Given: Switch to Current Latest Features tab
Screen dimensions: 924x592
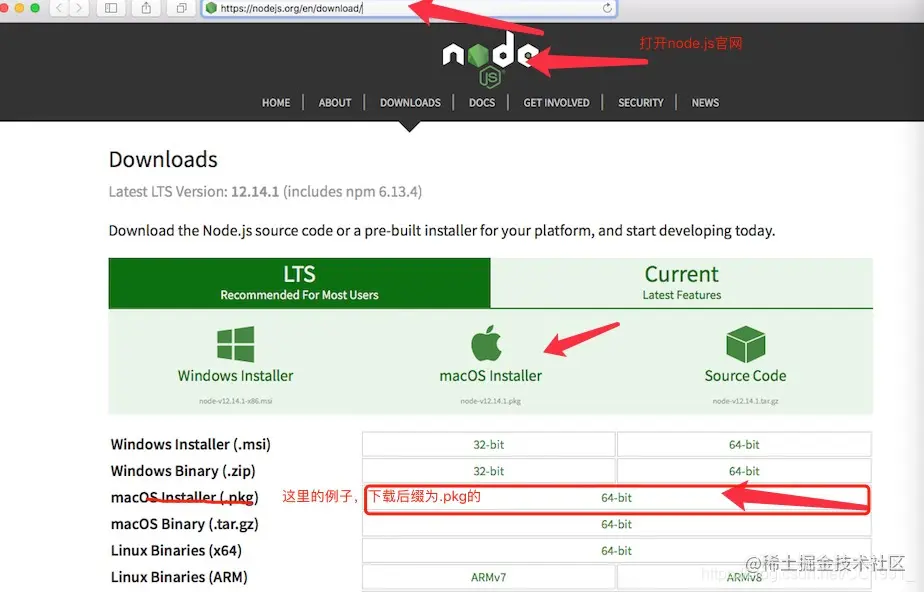Looking at the screenshot, I should click(x=682, y=283).
